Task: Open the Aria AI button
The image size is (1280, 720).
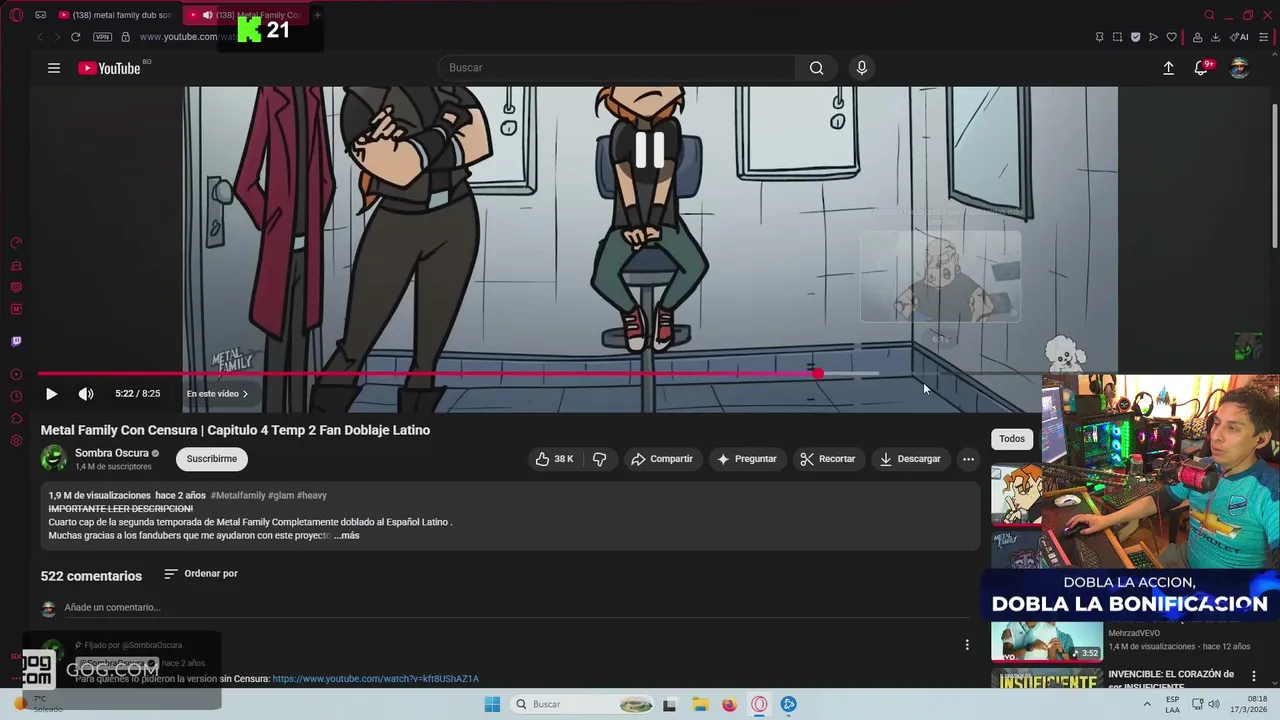Action: pos(1240,37)
